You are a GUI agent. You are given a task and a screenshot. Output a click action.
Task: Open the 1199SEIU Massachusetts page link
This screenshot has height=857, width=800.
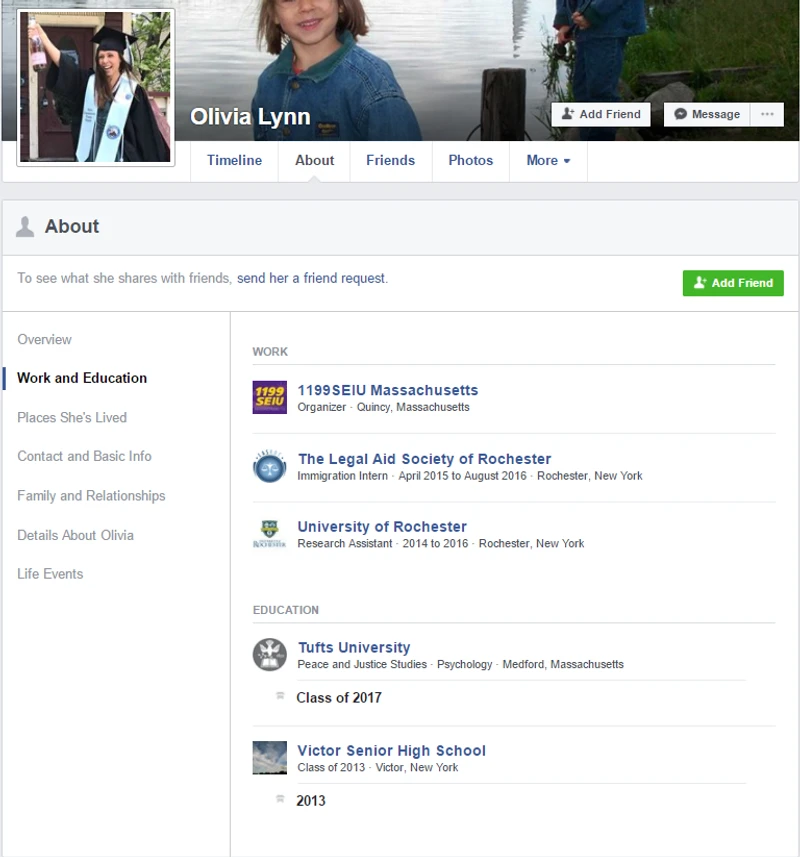pos(387,390)
